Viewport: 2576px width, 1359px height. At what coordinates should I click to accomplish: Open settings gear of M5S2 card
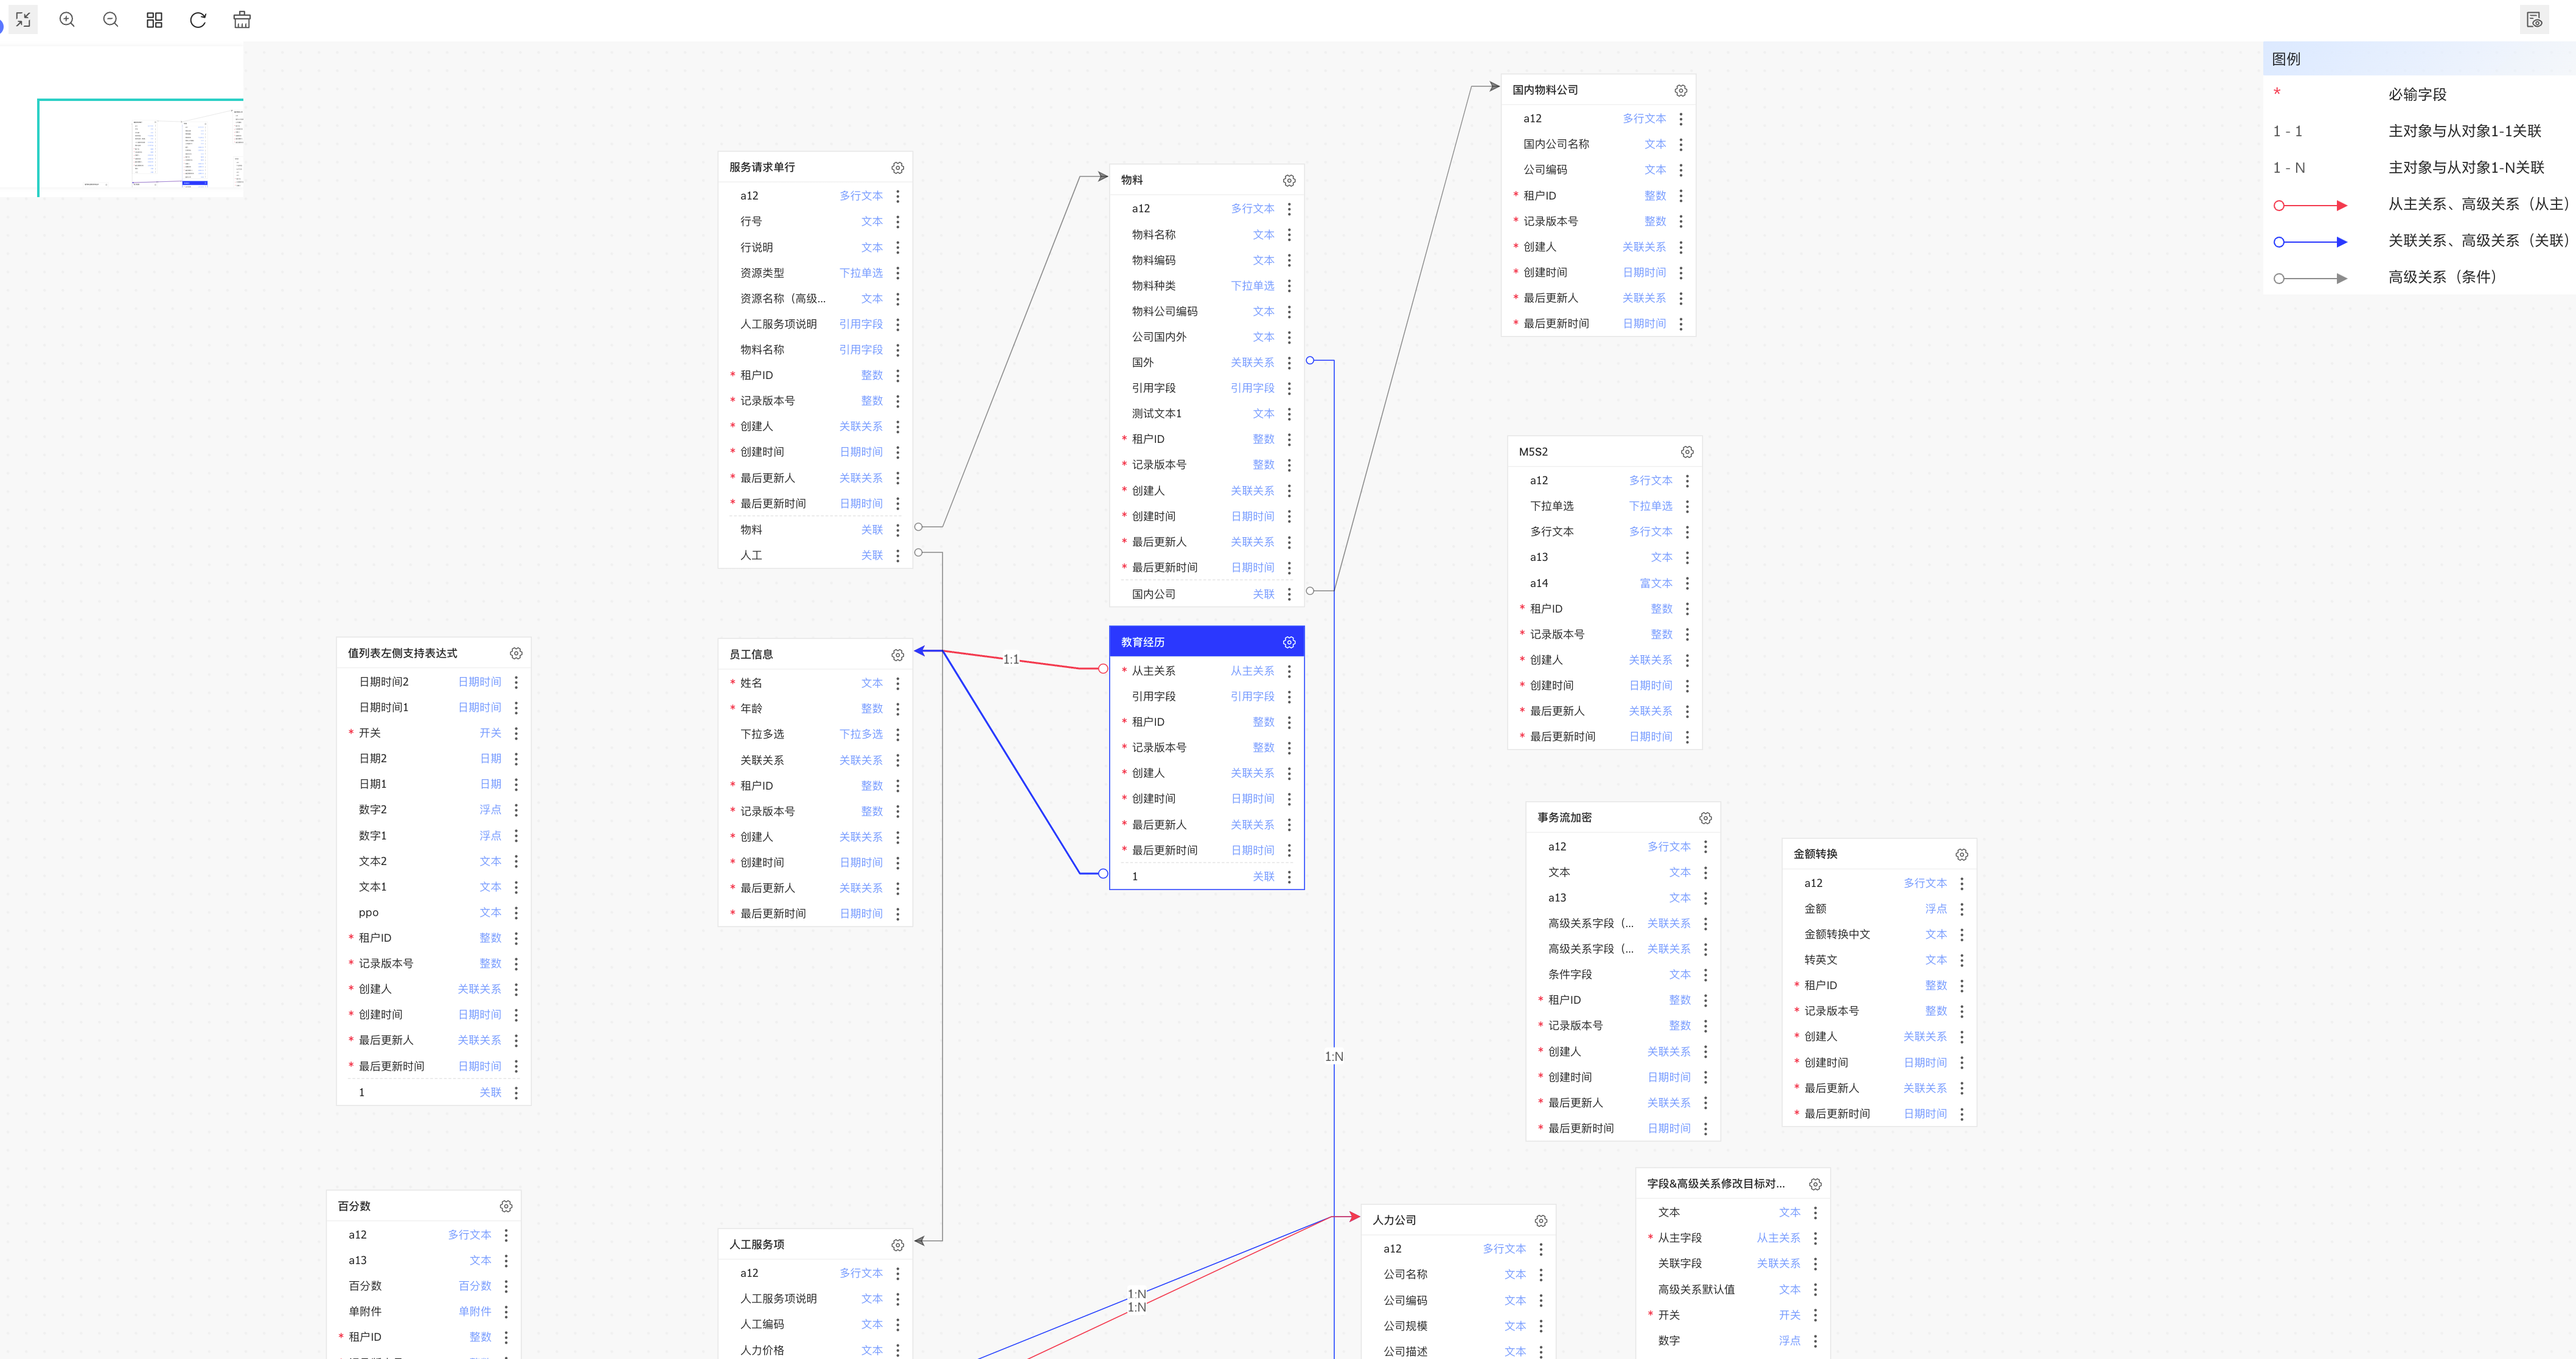[x=1687, y=452]
